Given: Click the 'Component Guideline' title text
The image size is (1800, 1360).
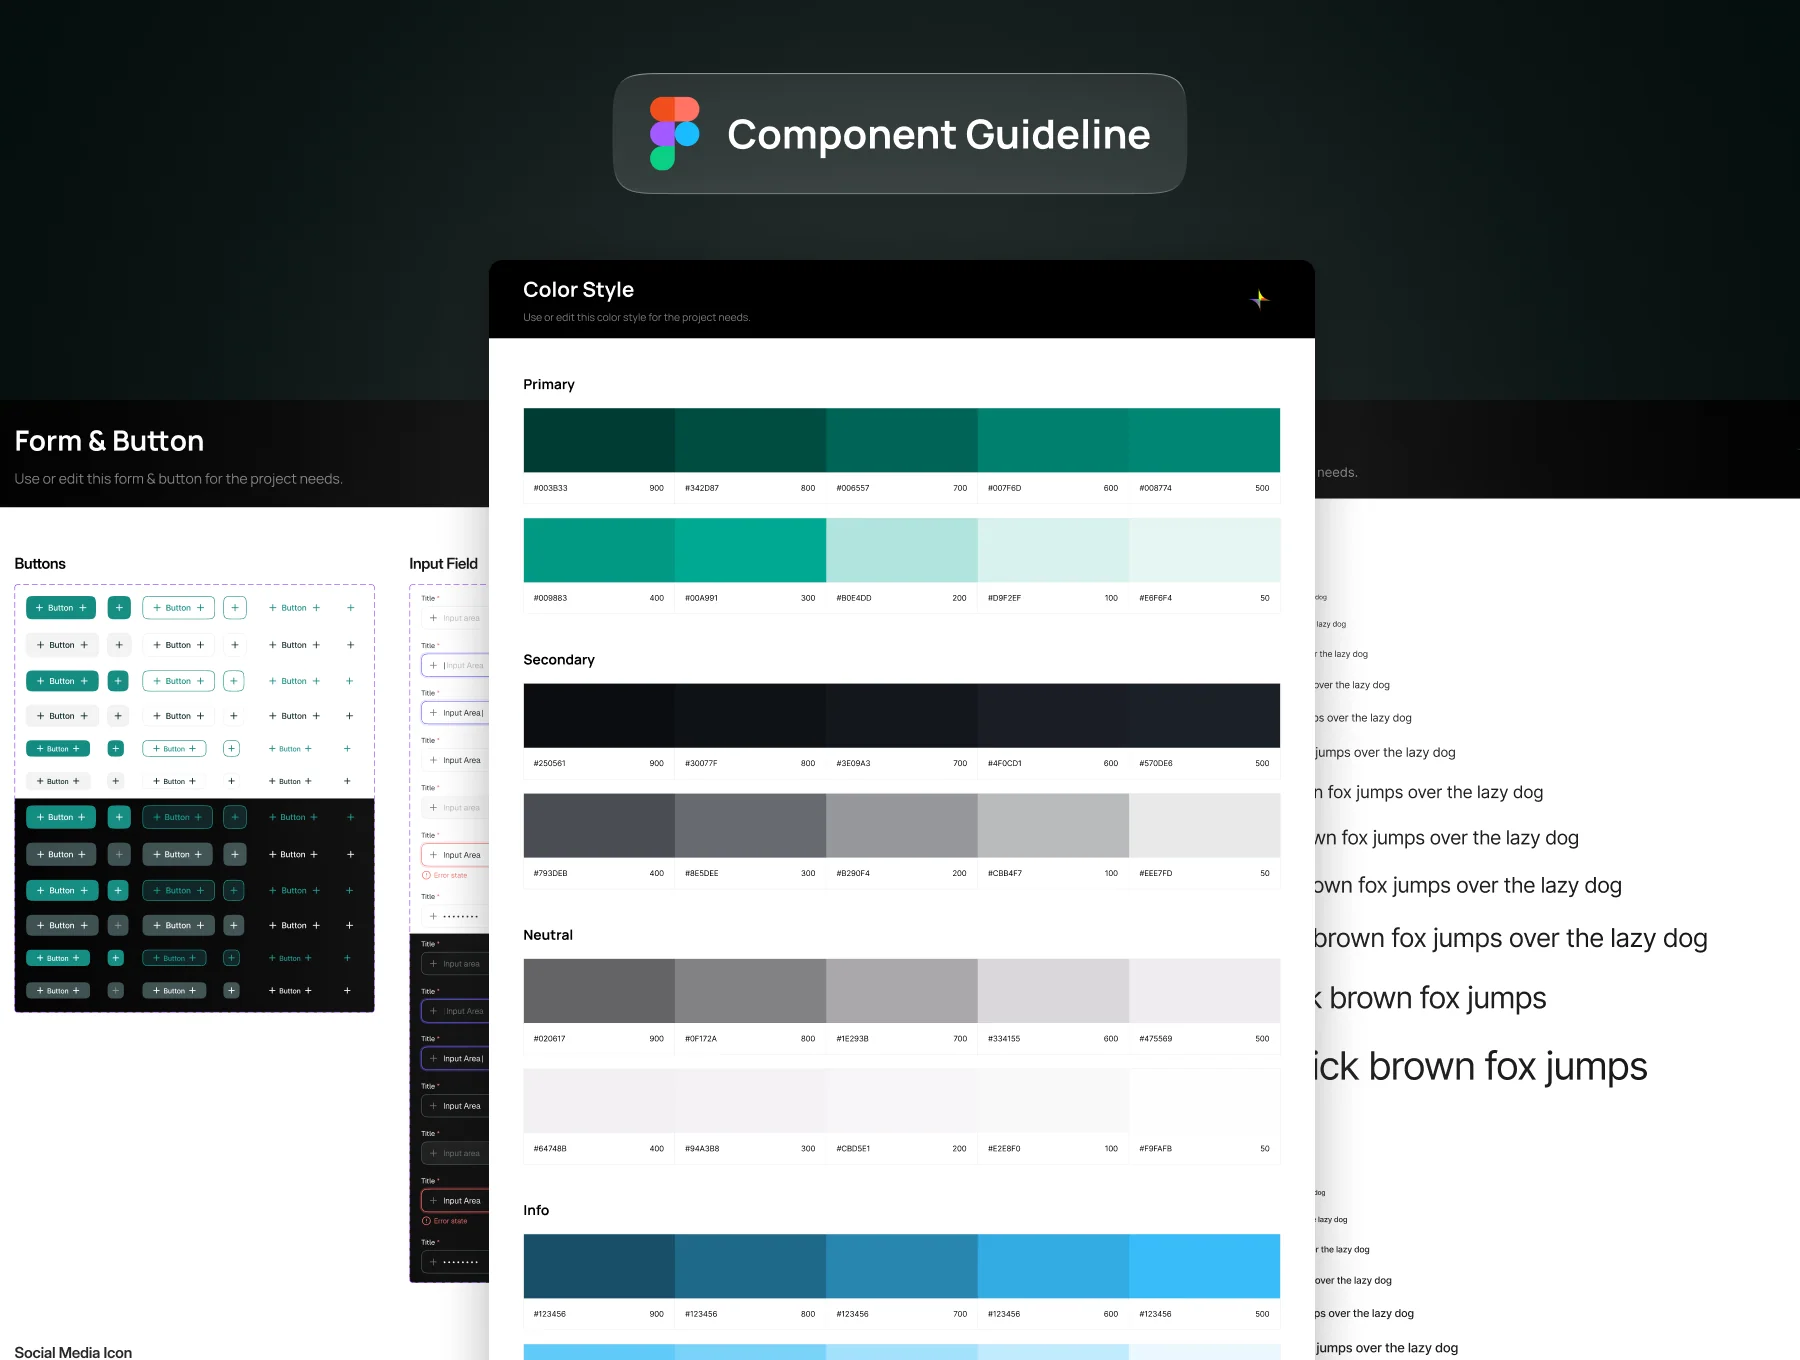Looking at the screenshot, I should point(938,134).
